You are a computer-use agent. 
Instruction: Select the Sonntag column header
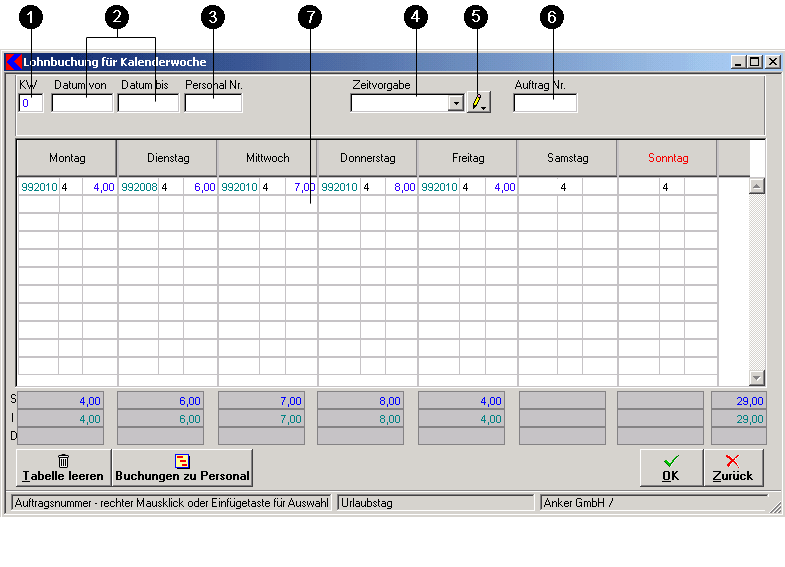668,158
